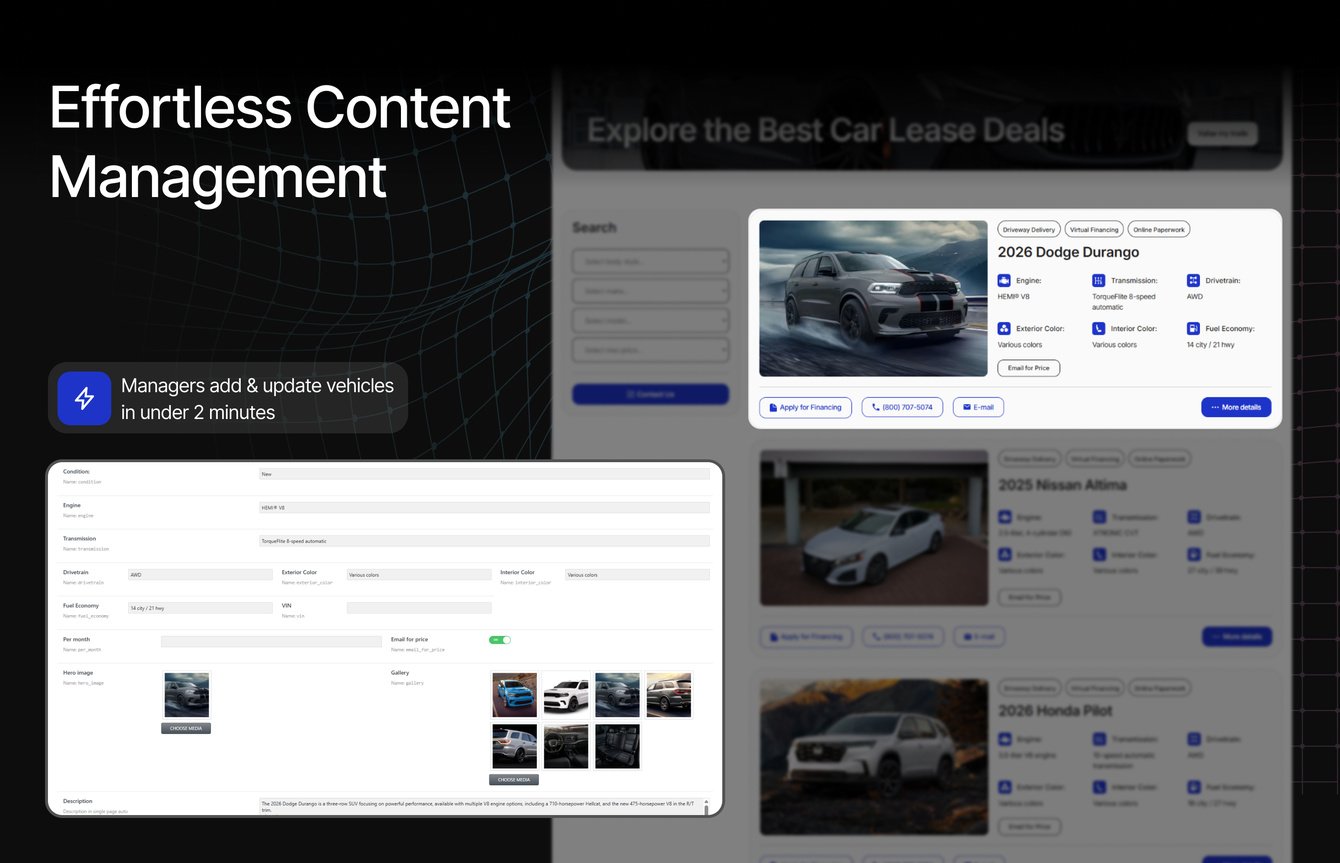Screen dimensions: 1340x863
Task: Click the Virtual Financing tag on the Durango card
Action: (1094, 230)
